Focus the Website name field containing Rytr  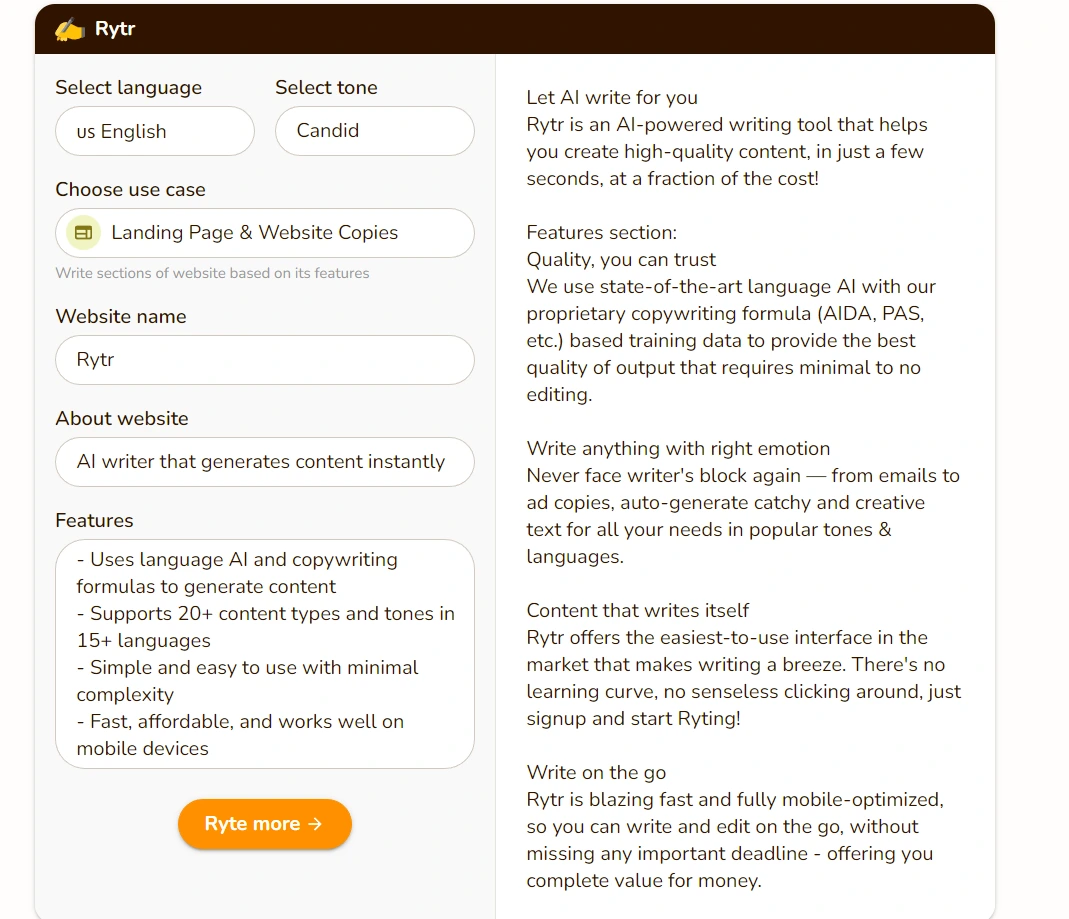265,360
